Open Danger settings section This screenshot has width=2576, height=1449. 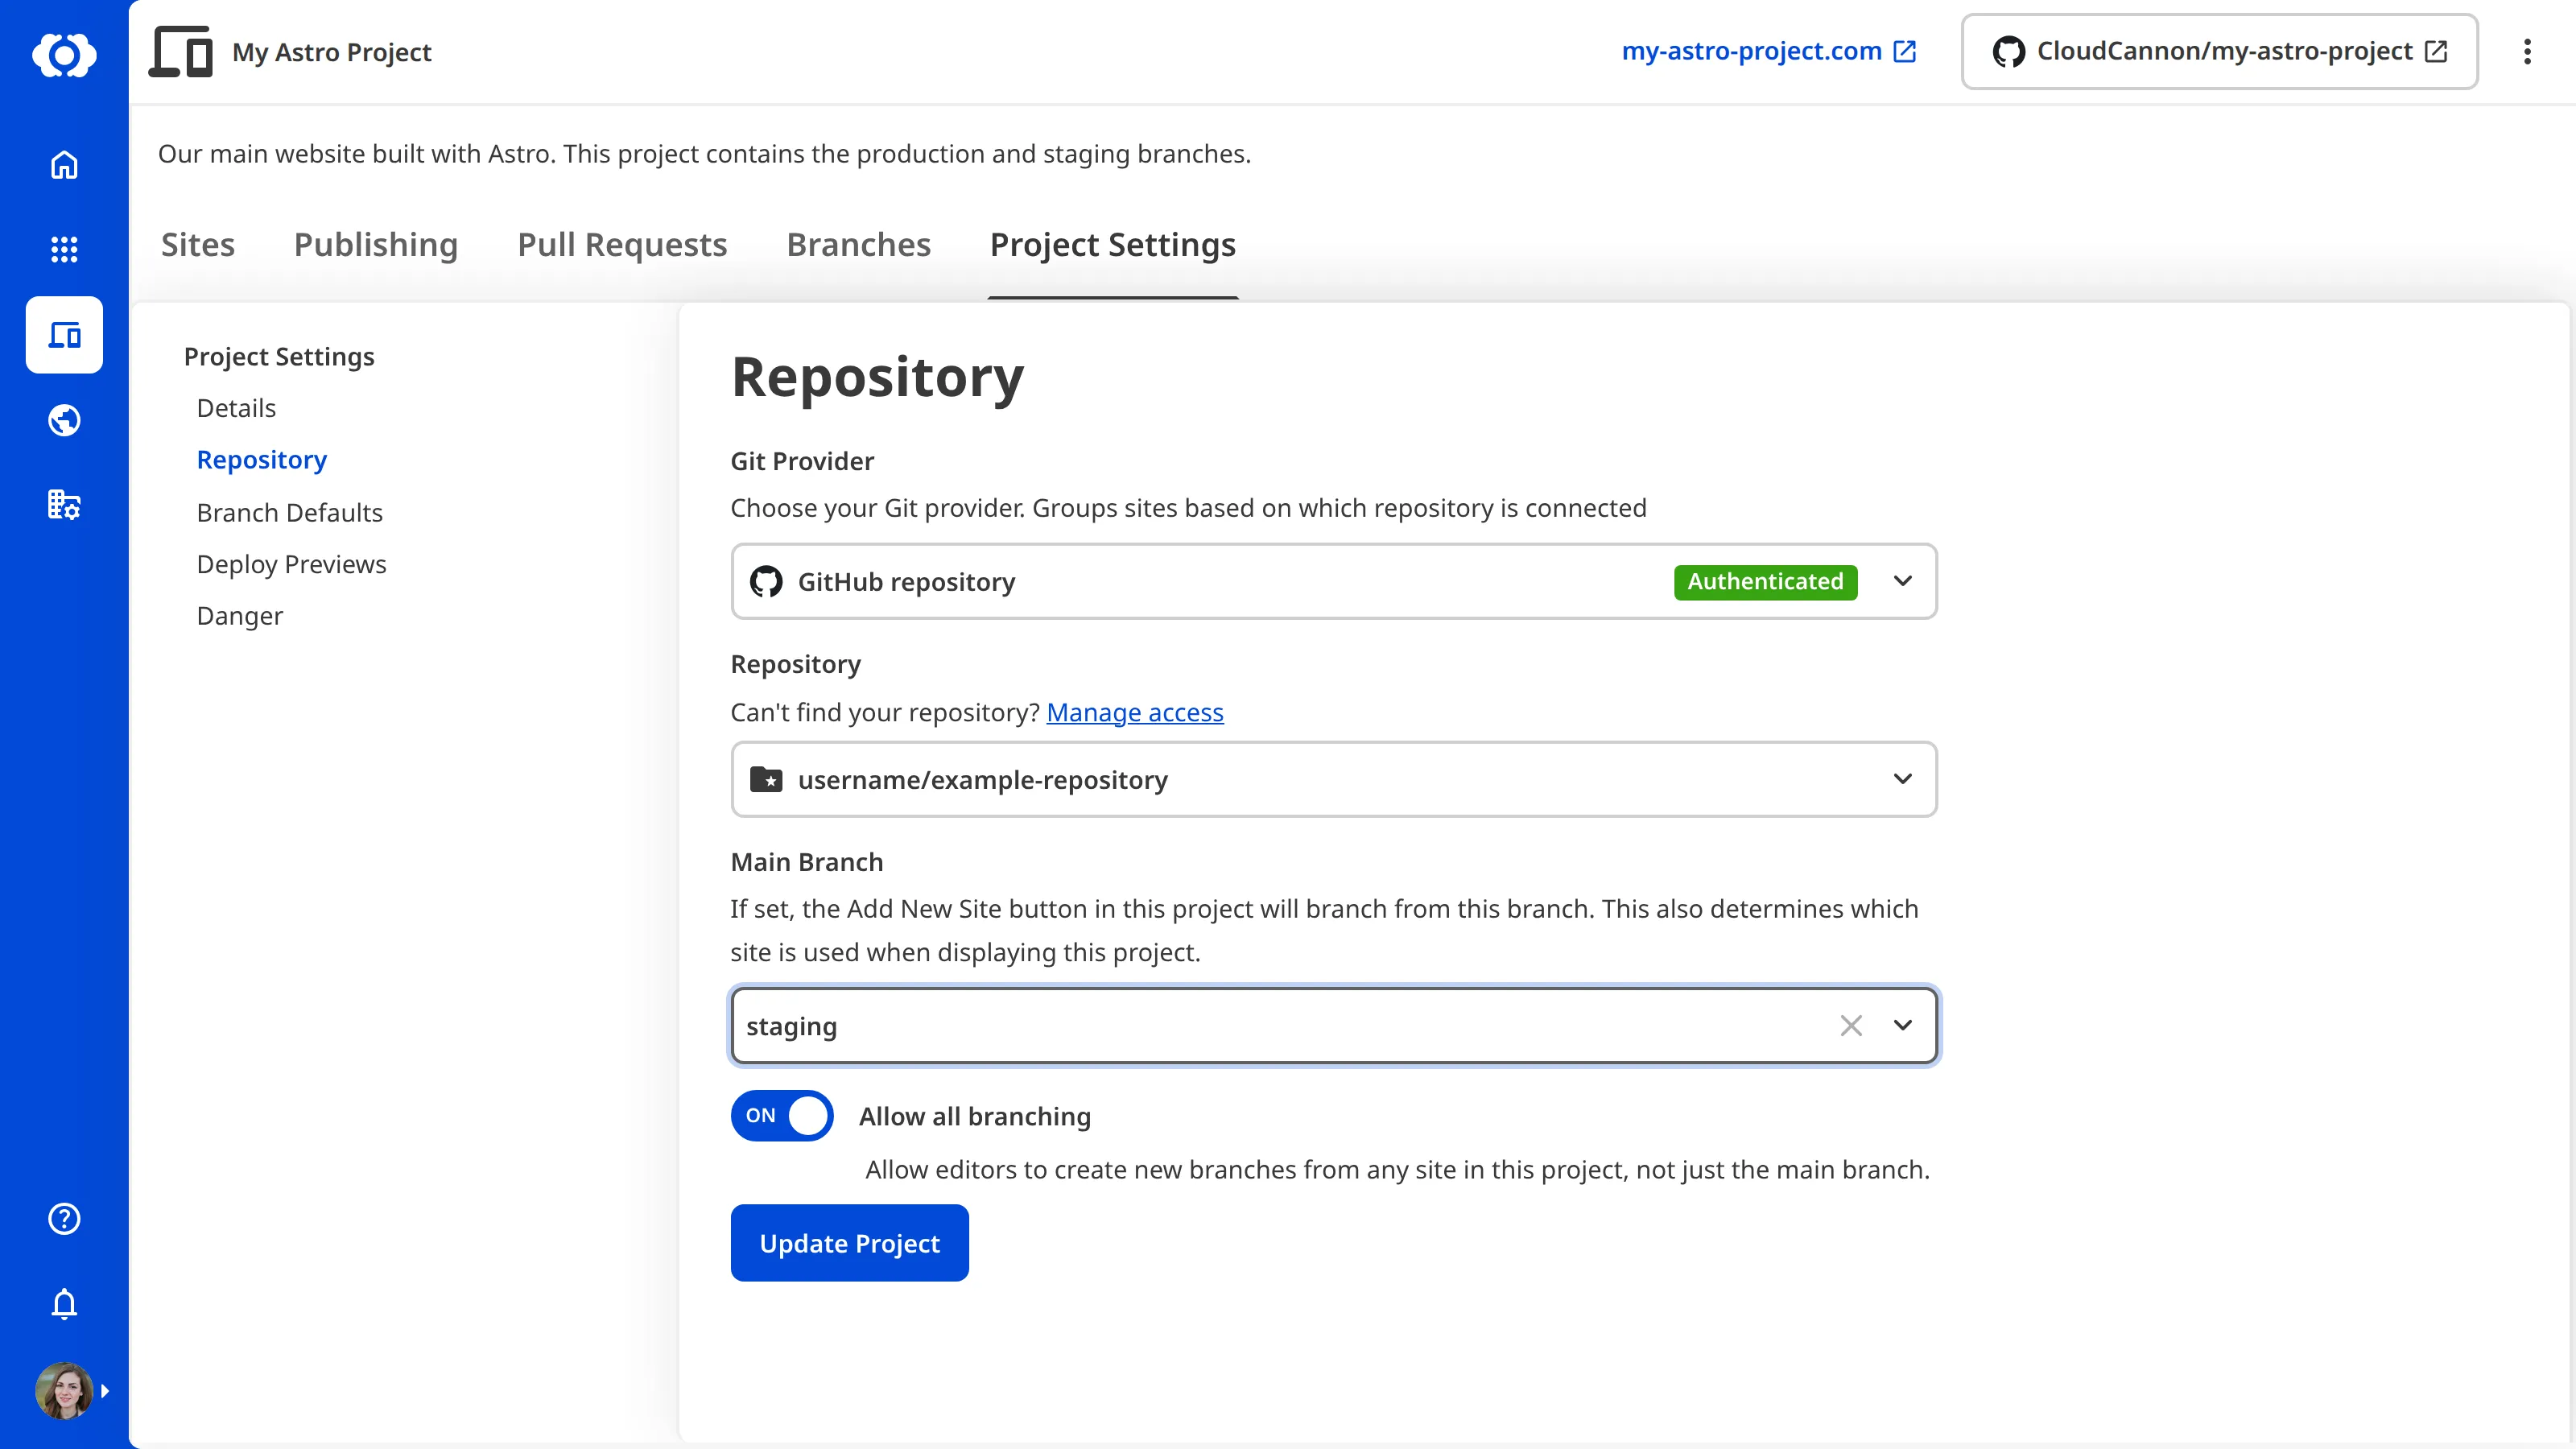pos(240,616)
